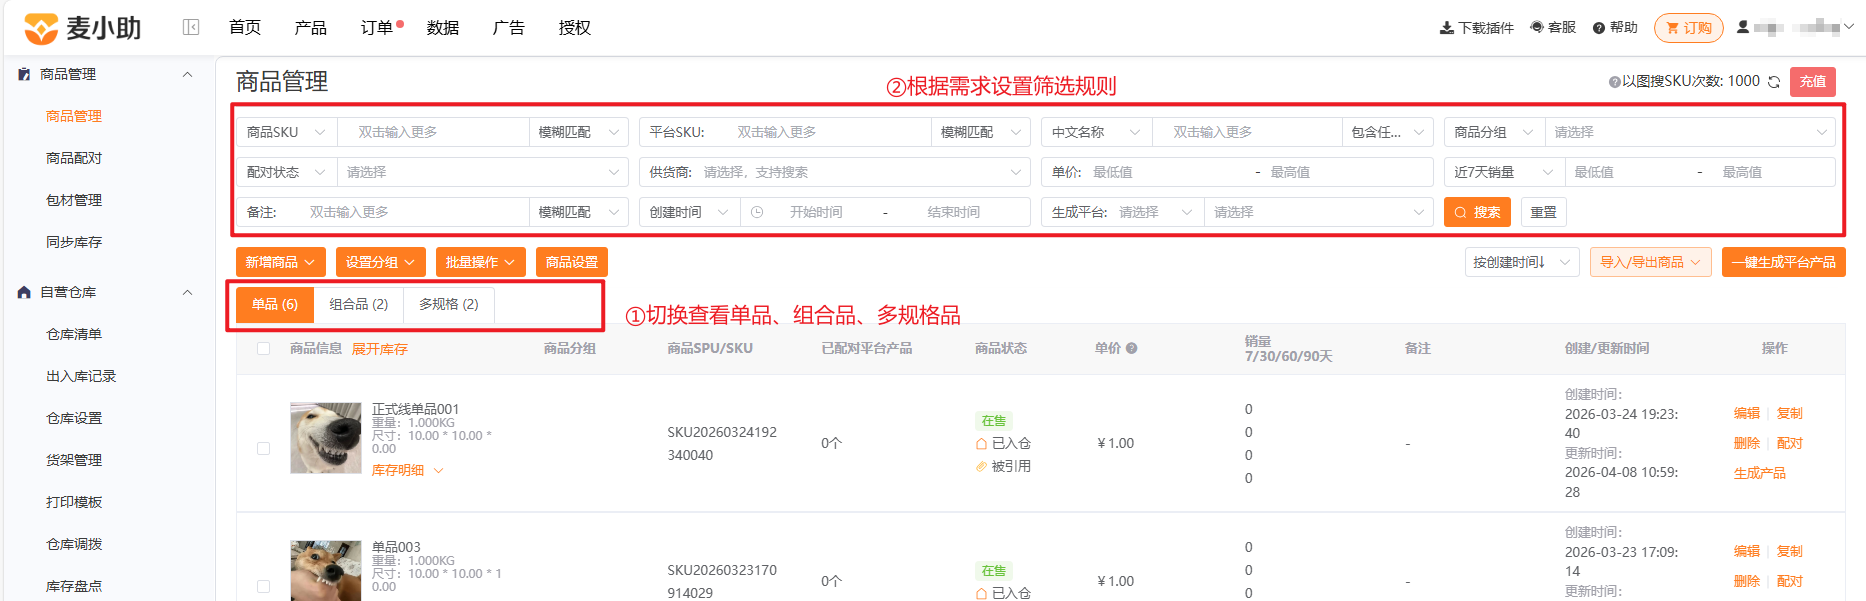Open the 数据 top menu
This screenshot has height=601, width=1866.
pos(443,28)
